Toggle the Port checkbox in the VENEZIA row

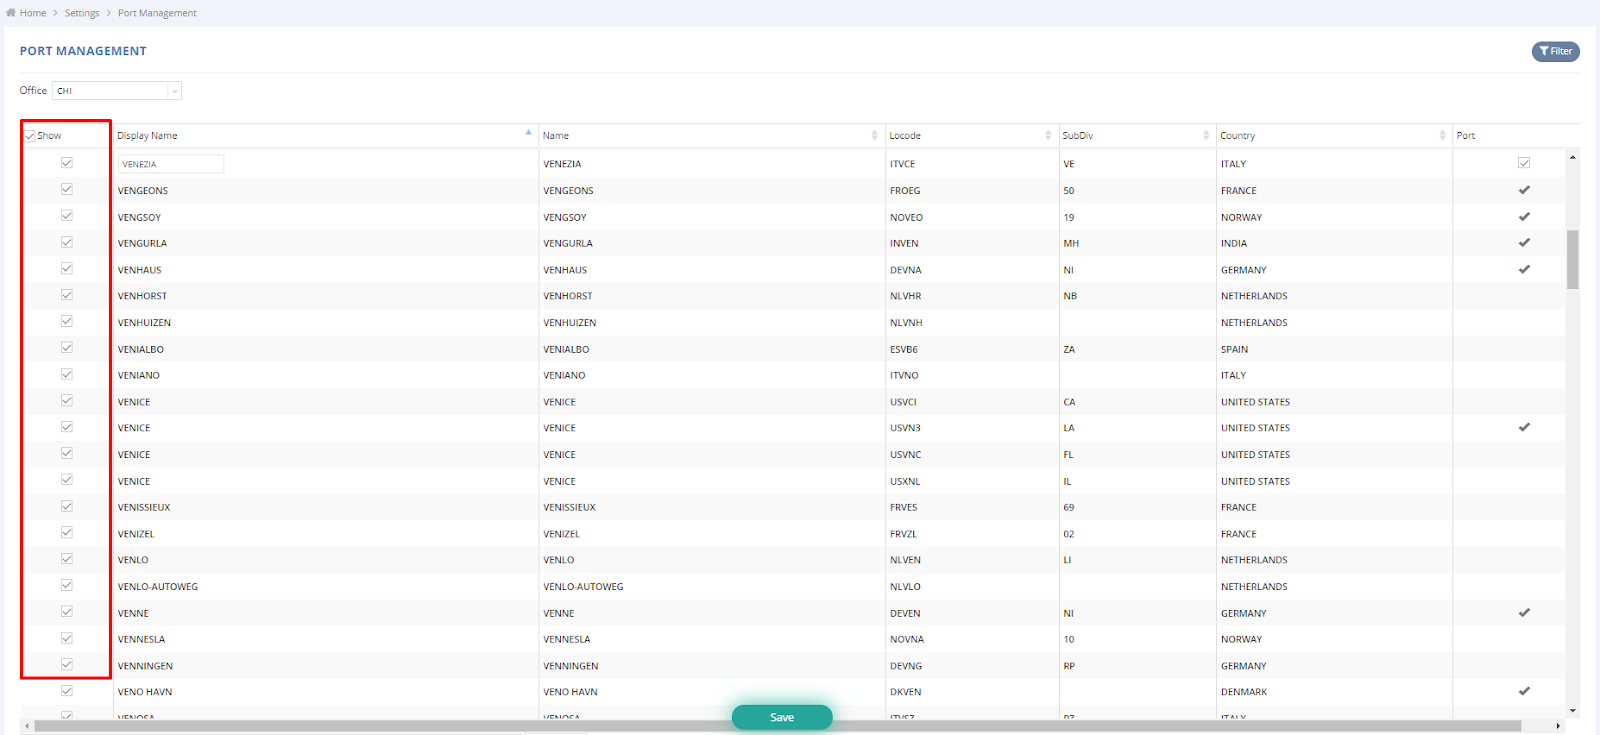(1524, 163)
